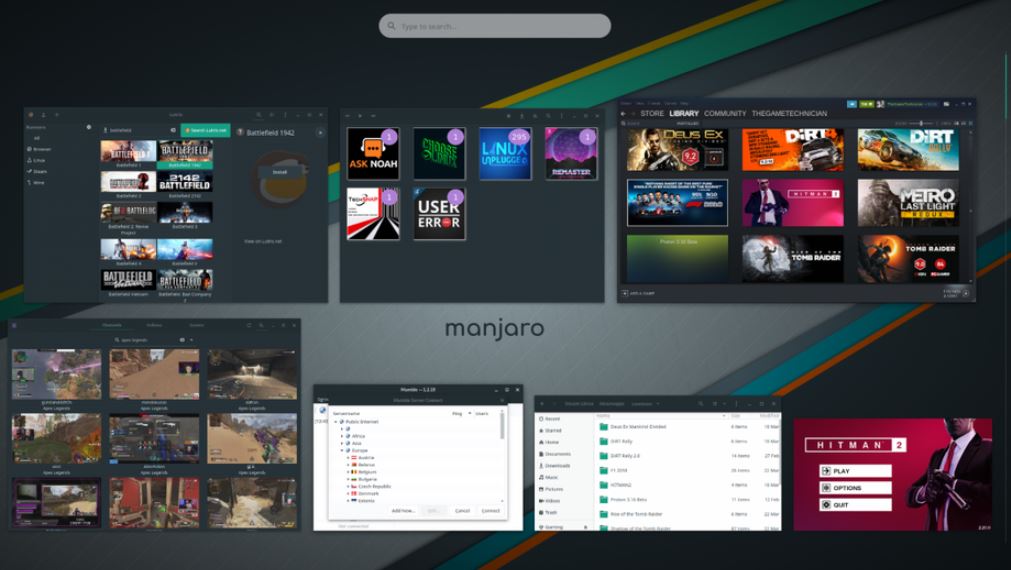The height and width of the screenshot is (570, 1011).
Task: Open Pictures in Files sidebar
Action: pyautogui.click(x=551, y=489)
